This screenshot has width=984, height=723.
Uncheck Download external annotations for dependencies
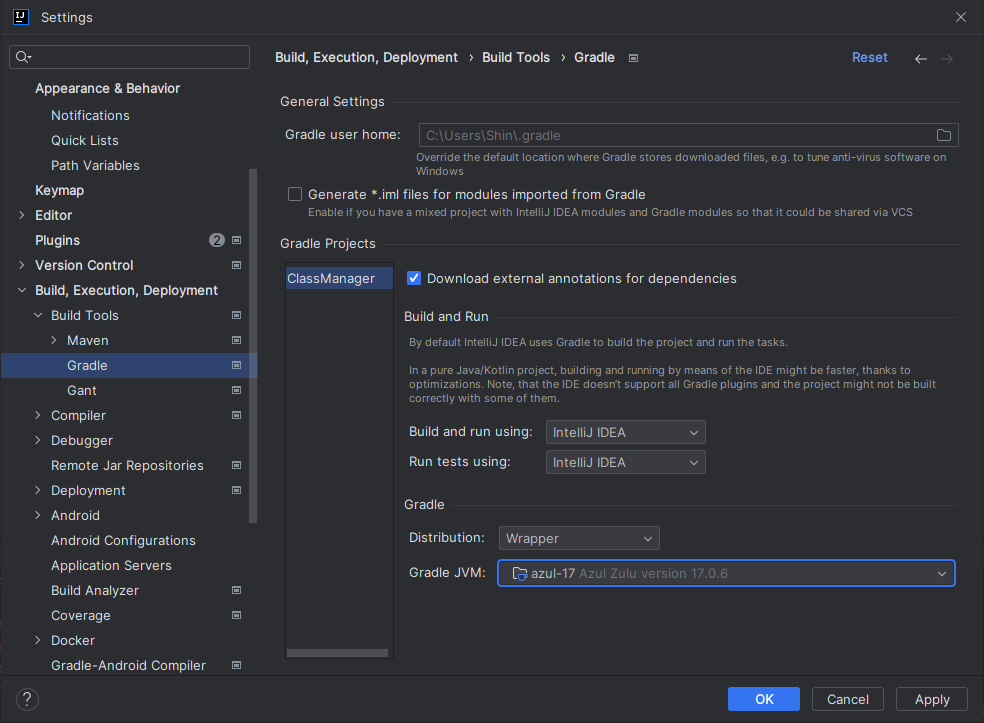pos(414,278)
